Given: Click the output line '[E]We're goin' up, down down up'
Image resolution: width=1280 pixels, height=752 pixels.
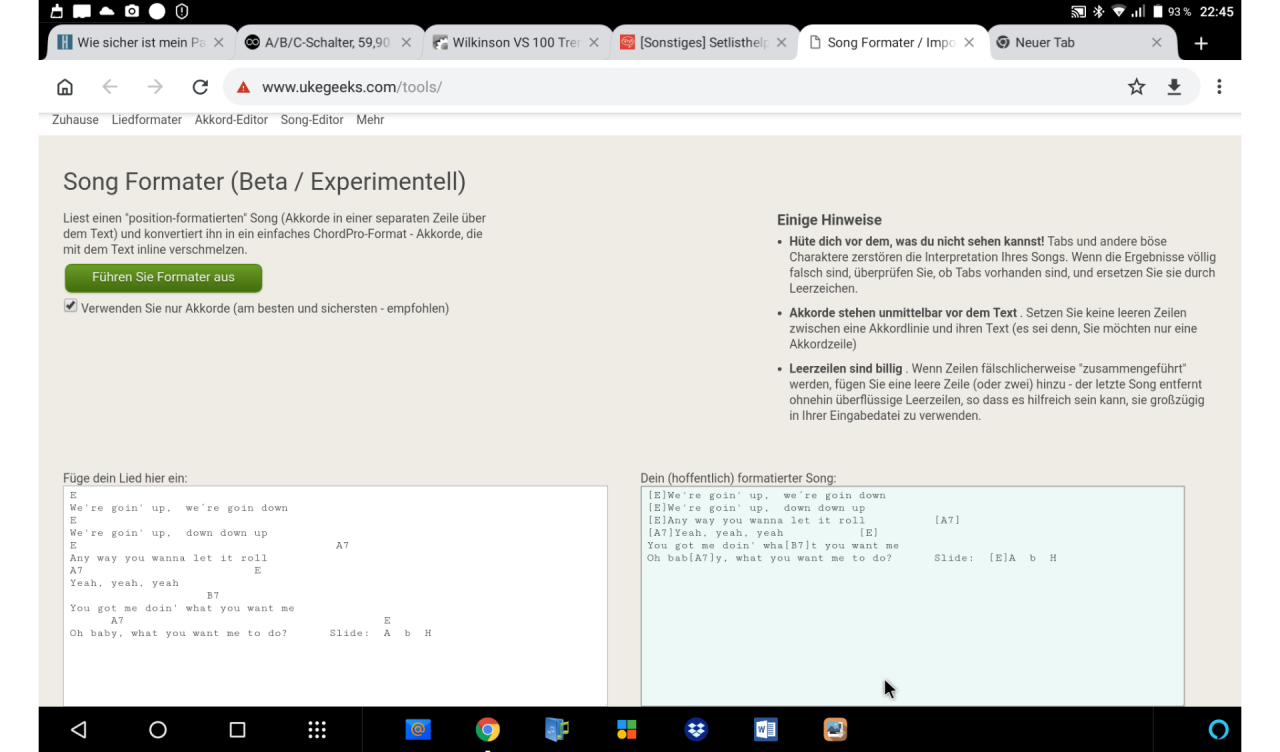Looking at the screenshot, I should click(x=756, y=508).
